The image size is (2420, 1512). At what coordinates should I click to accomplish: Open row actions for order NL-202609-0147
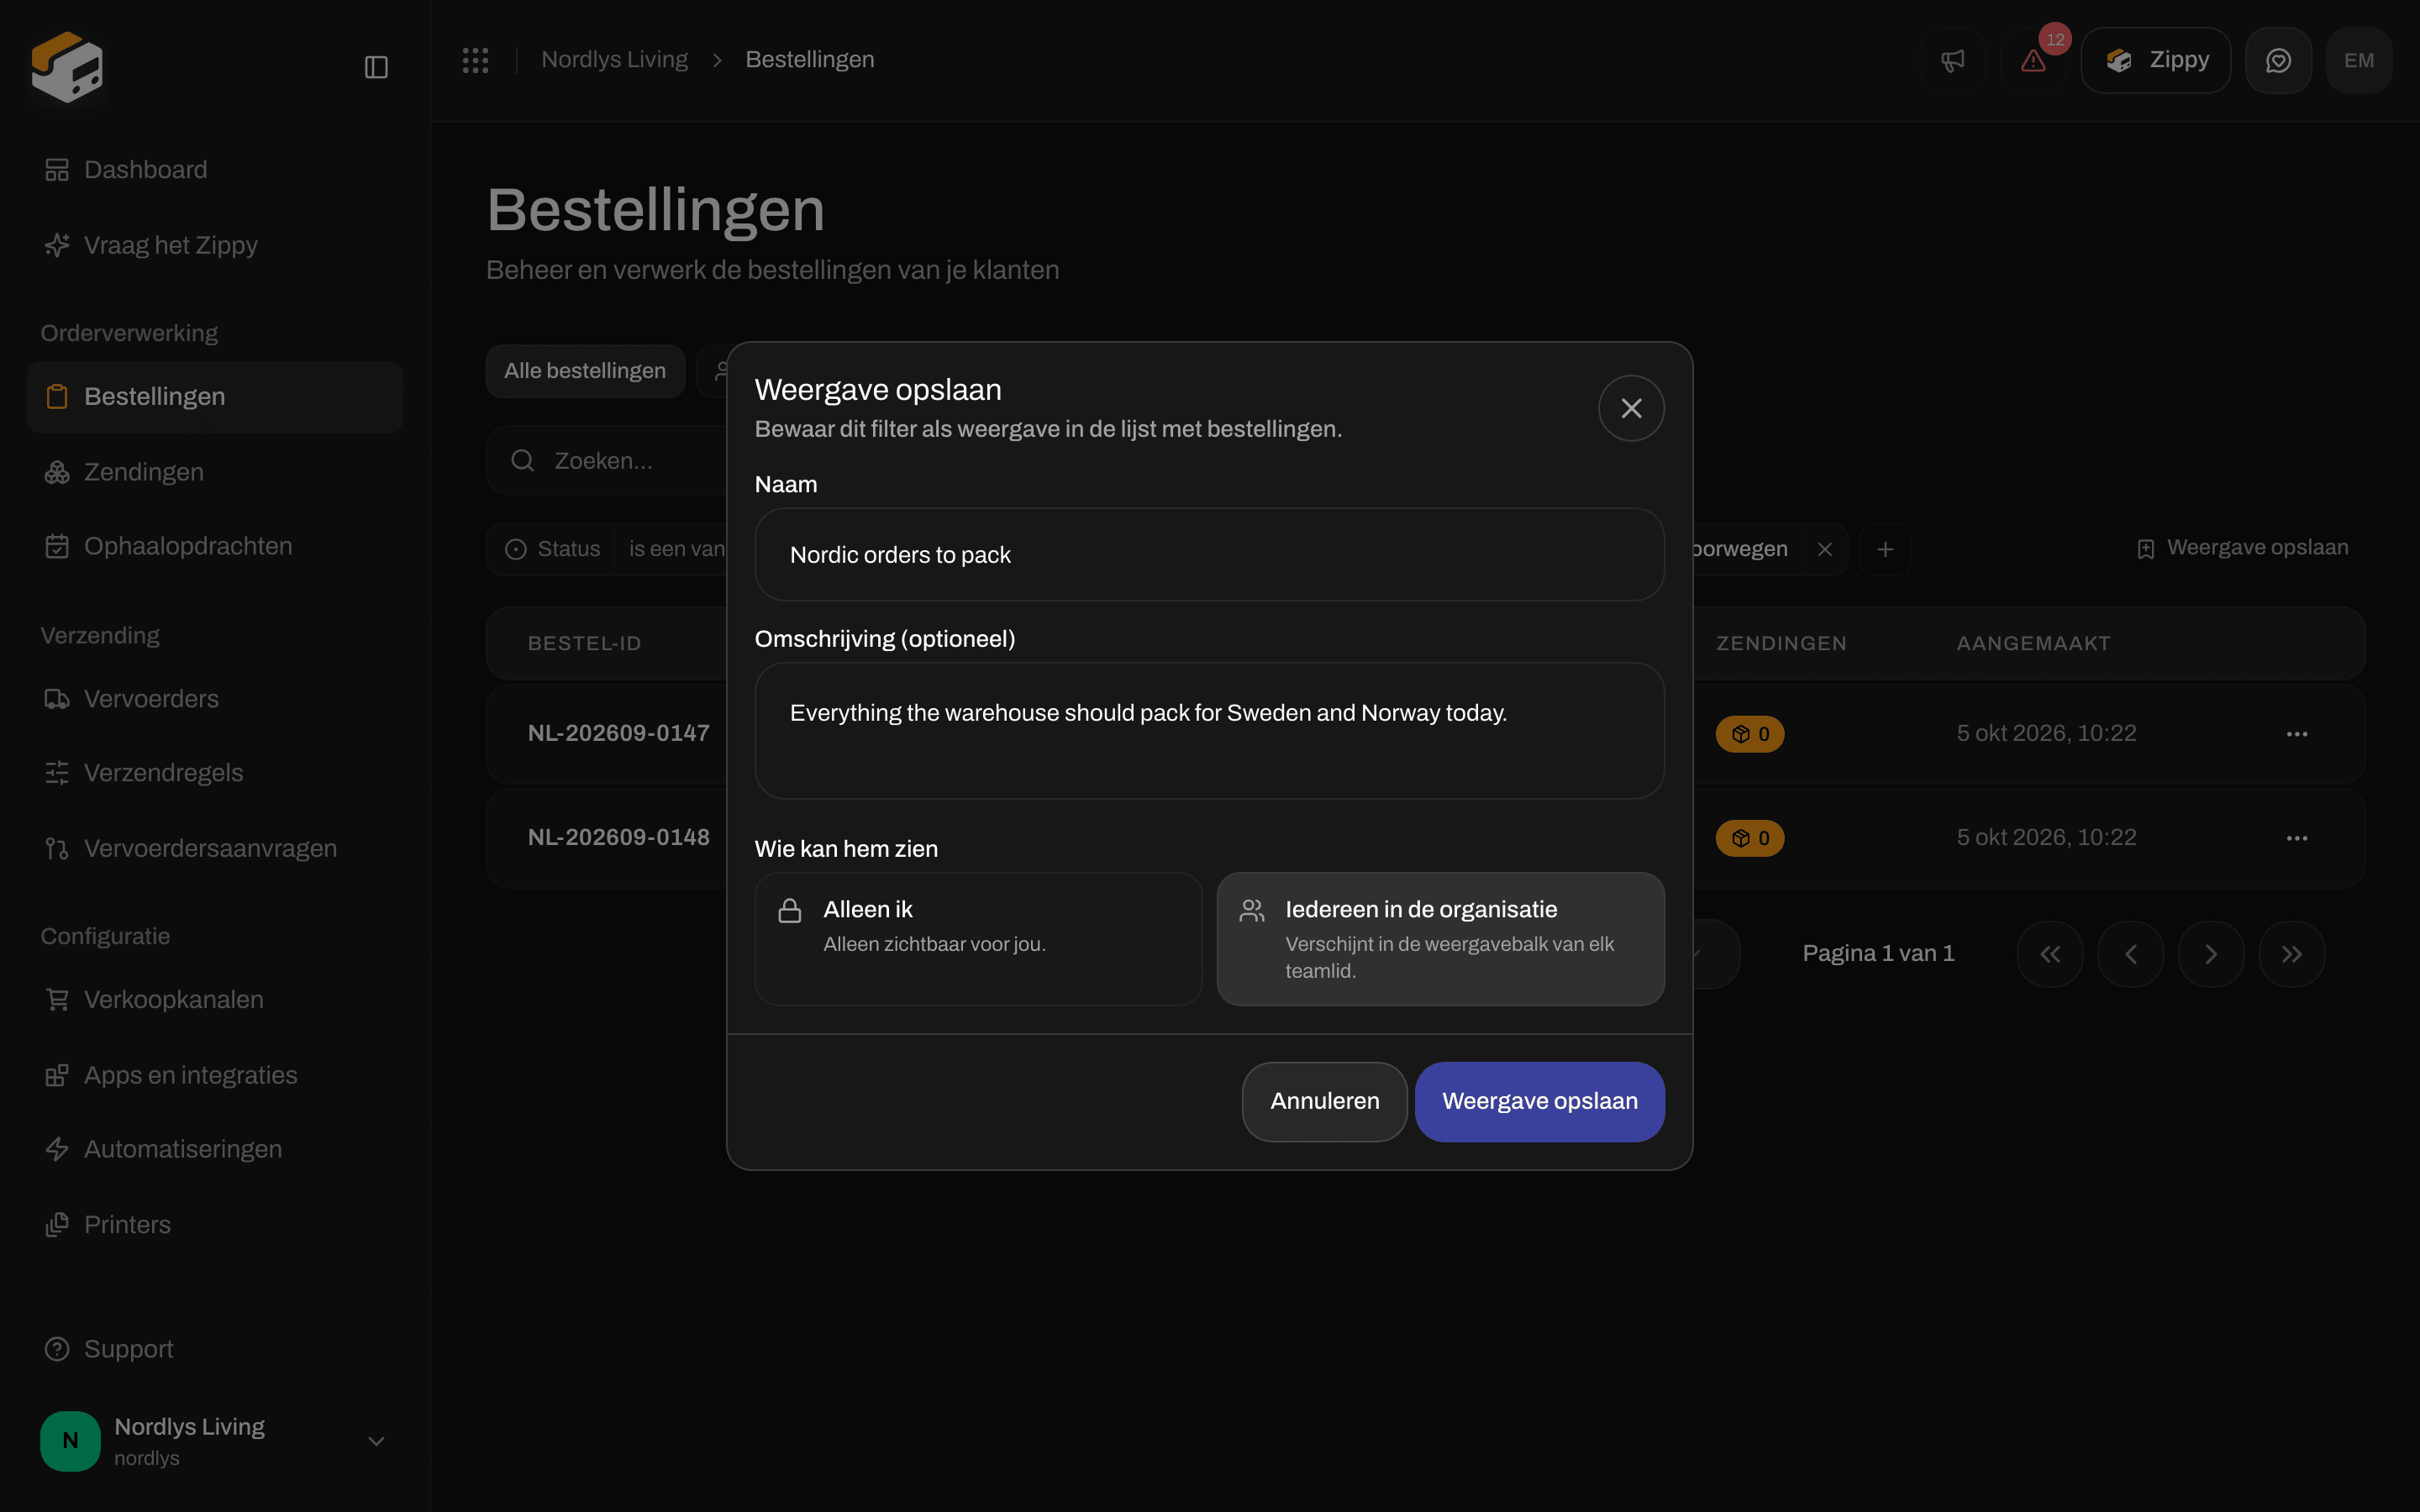click(2297, 734)
